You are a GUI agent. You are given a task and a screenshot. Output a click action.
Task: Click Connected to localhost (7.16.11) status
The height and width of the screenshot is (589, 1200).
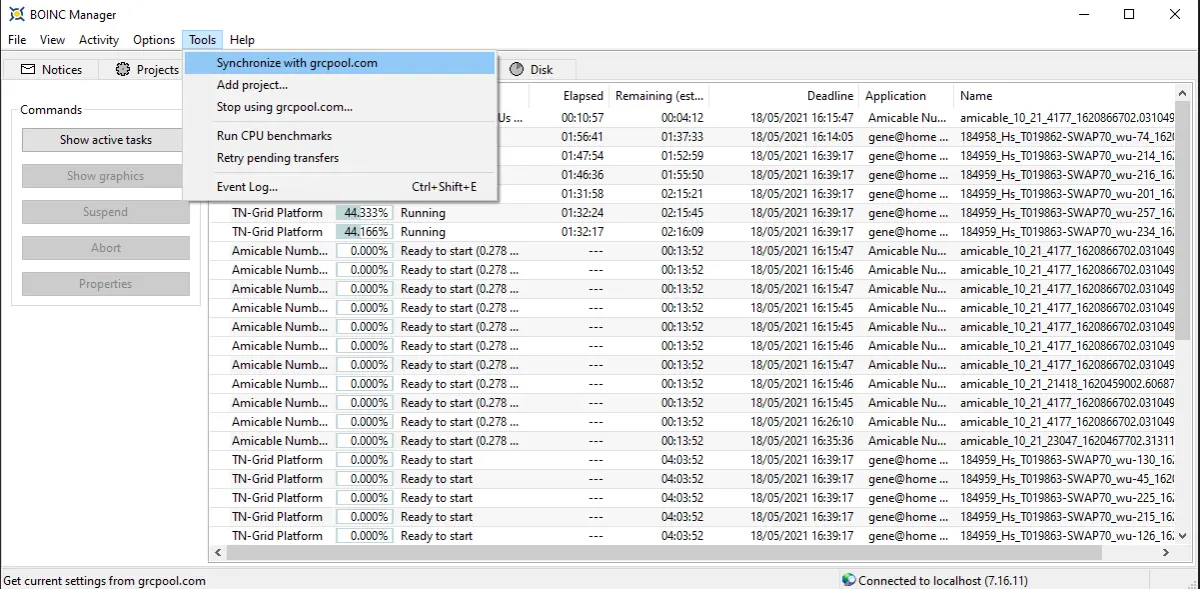(x=943, y=580)
